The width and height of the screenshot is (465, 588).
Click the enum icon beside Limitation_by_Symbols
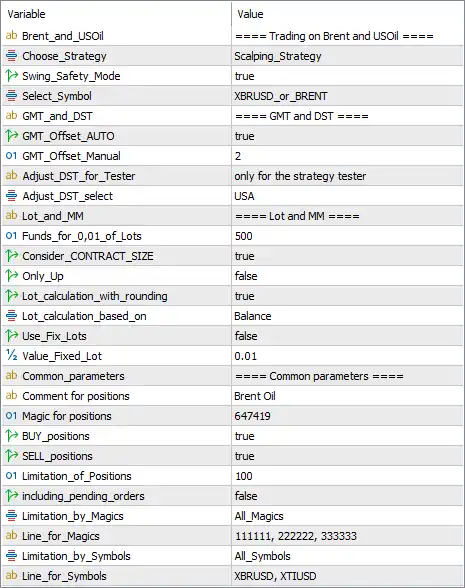click(12, 555)
